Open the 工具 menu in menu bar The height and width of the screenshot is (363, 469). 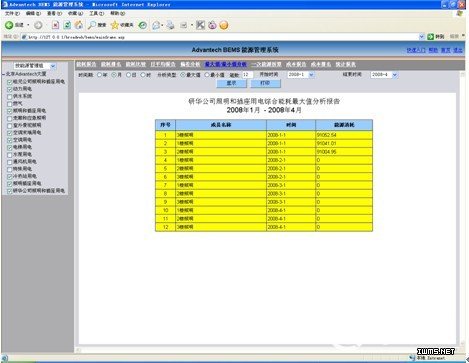click(96, 13)
